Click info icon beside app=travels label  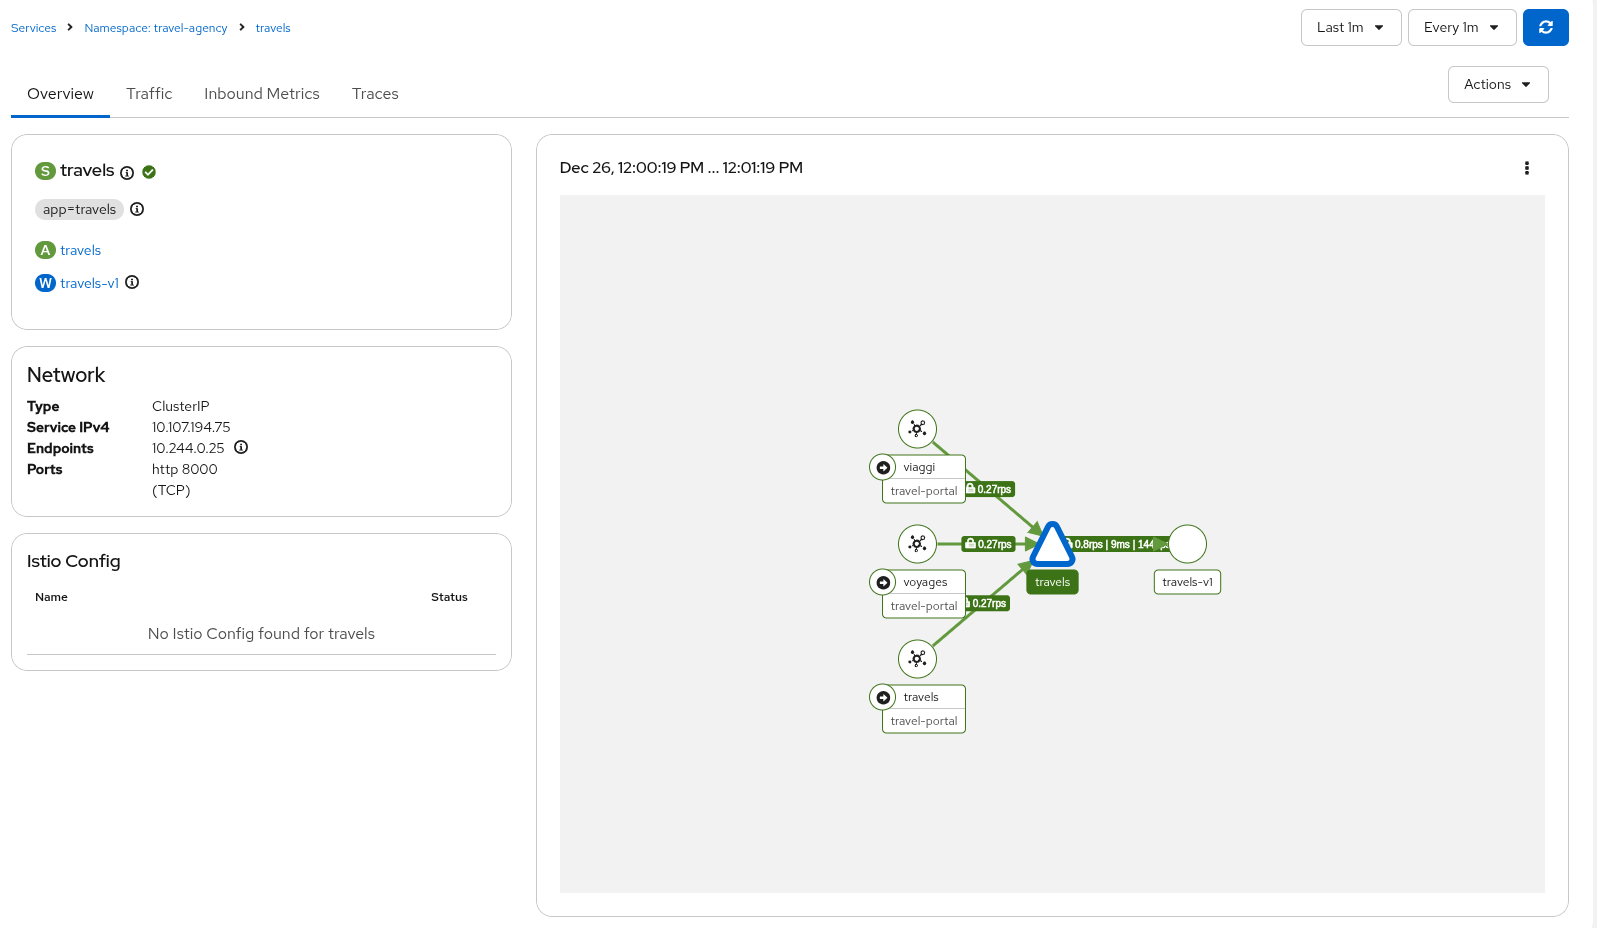point(137,209)
